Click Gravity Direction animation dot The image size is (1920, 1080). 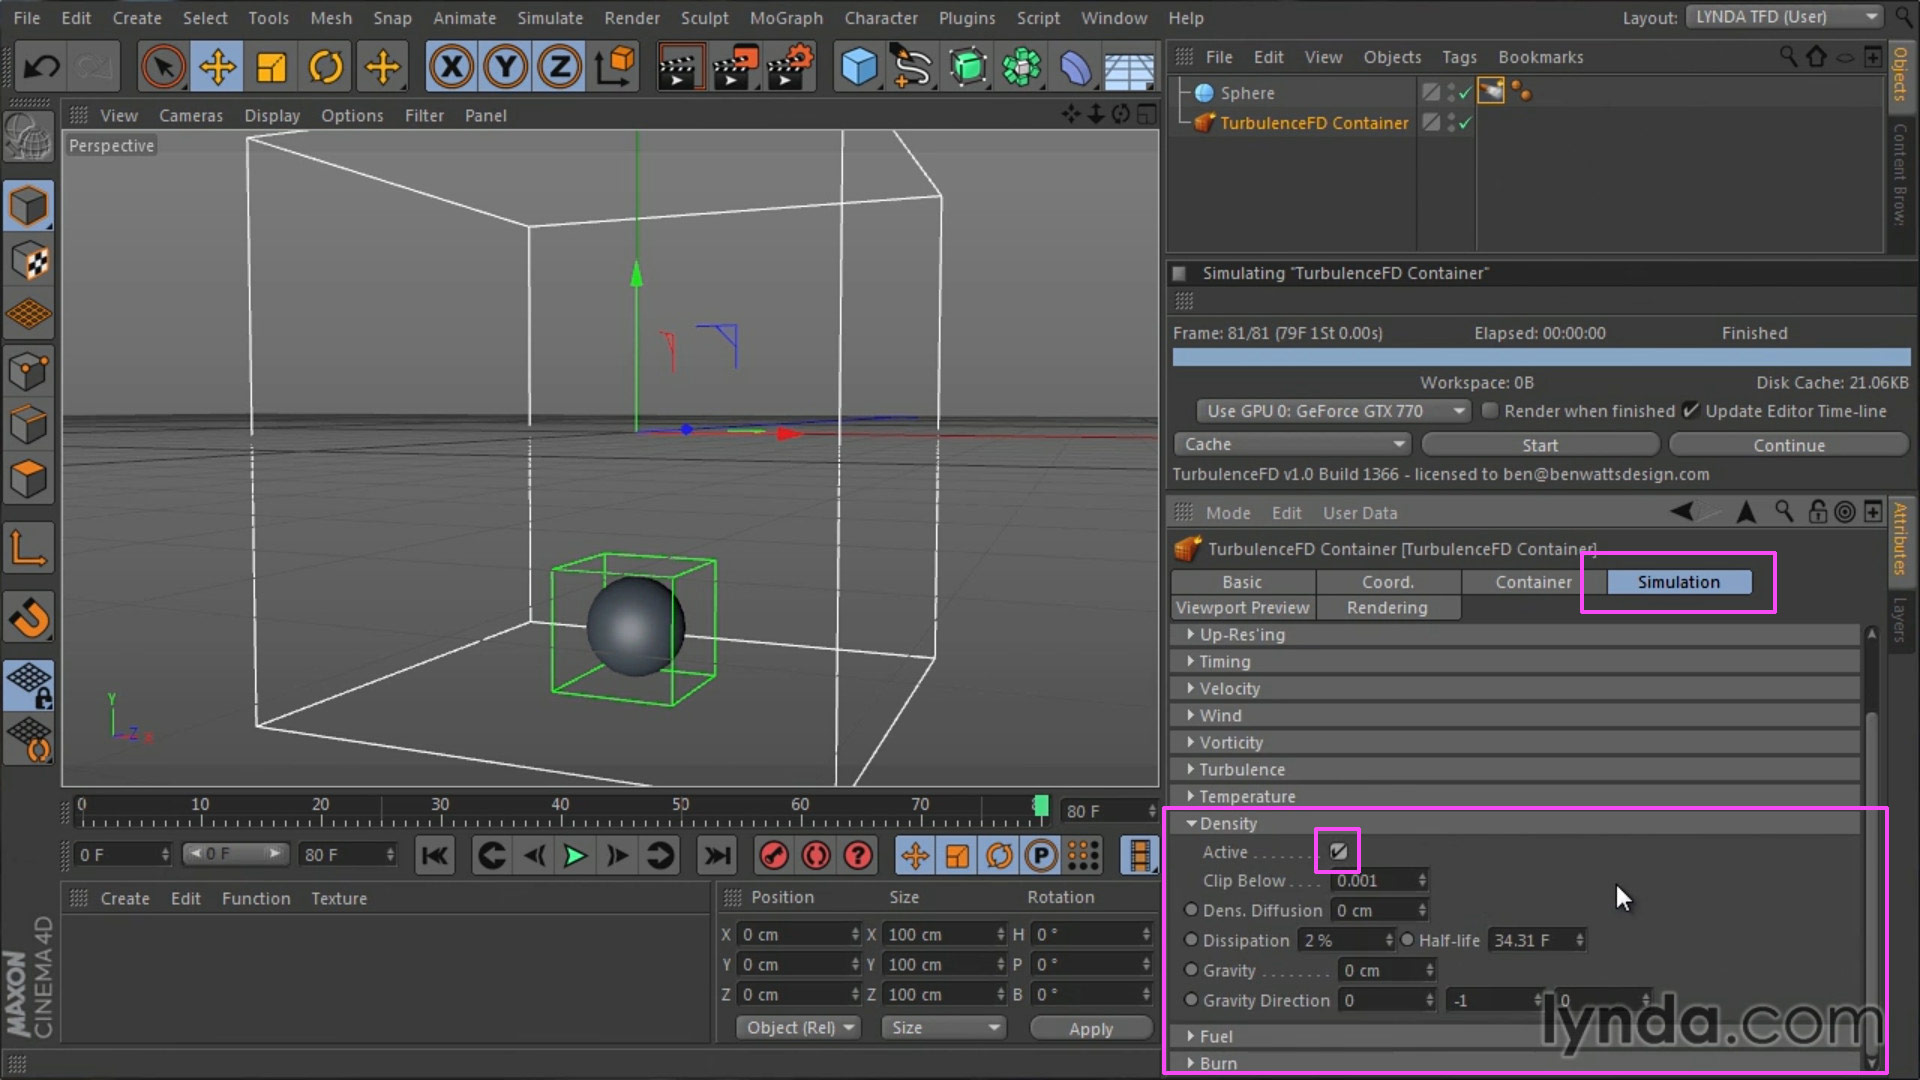coord(1191,1000)
